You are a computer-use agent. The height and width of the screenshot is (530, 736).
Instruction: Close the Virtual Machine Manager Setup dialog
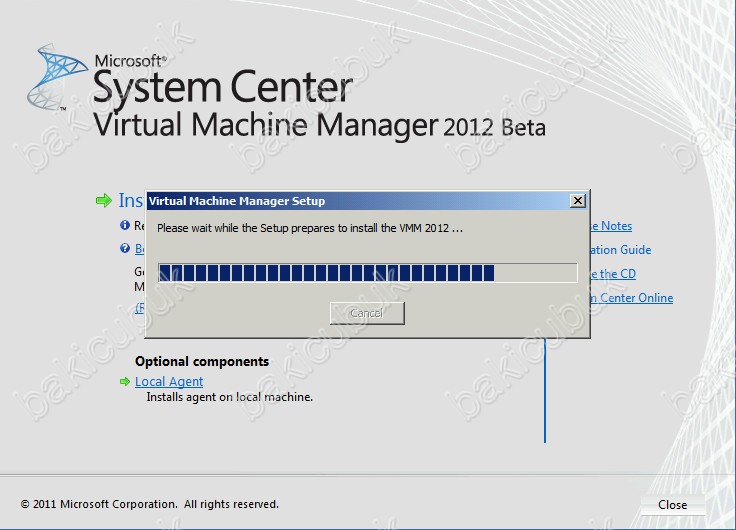coord(578,201)
